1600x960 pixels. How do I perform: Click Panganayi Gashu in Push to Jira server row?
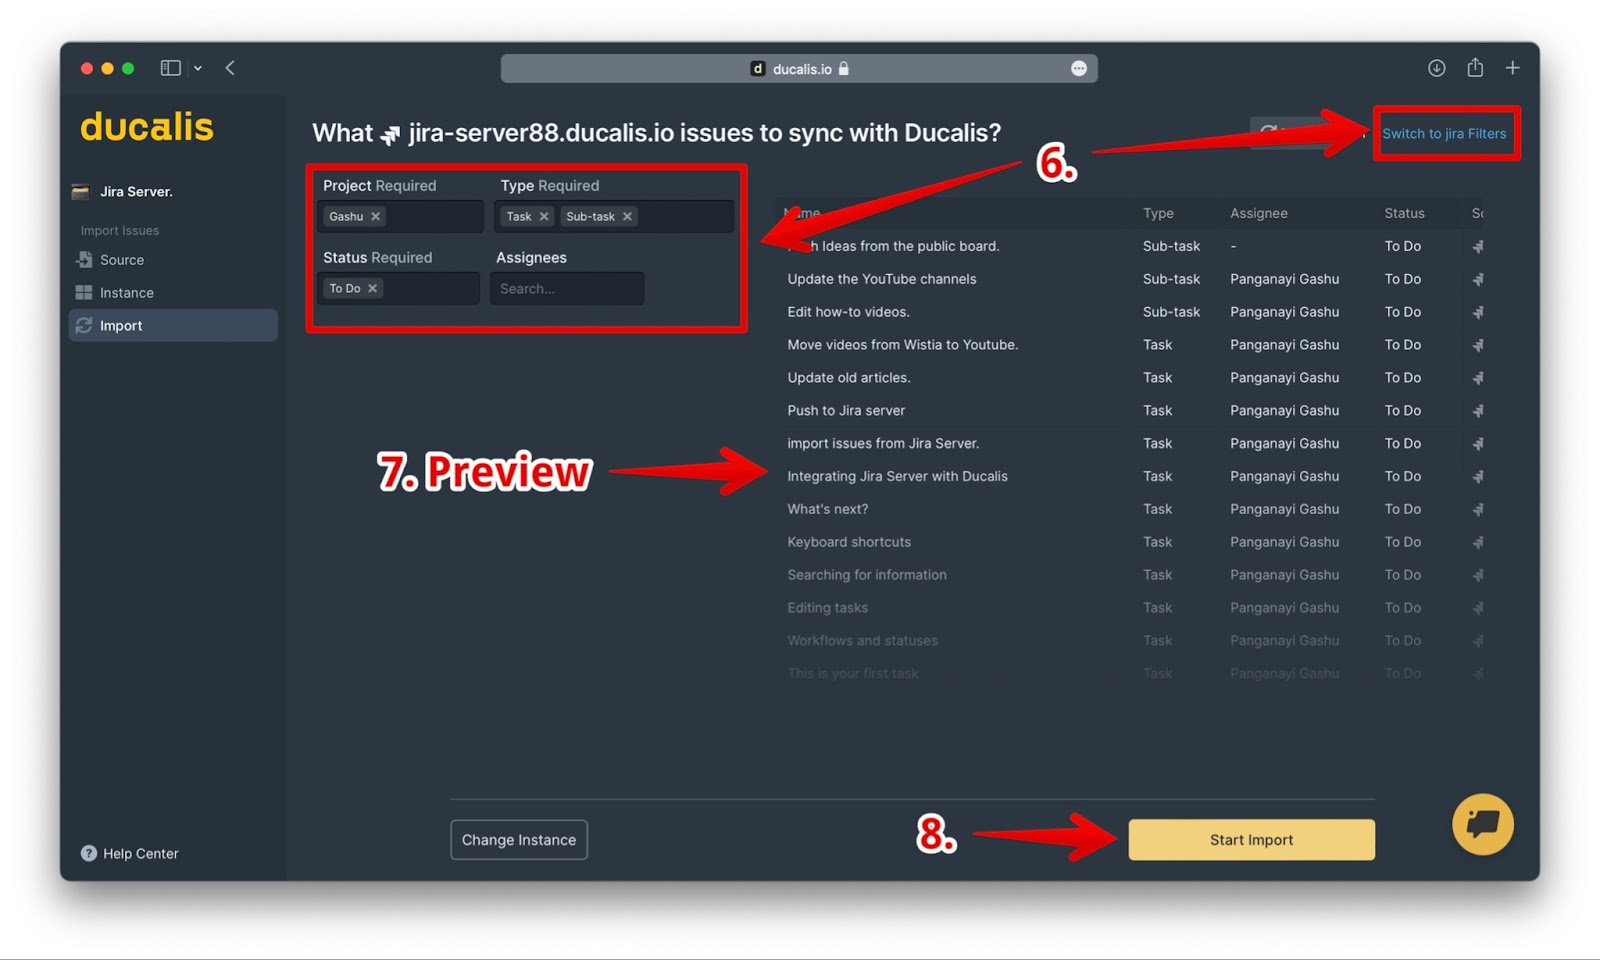1284,411
